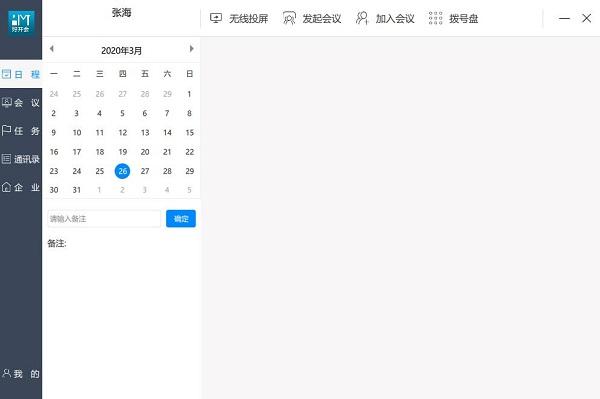The height and width of the screenshot is (399, 600).
Task: Select the 15th in the calendar
Action: pos(190,133)
